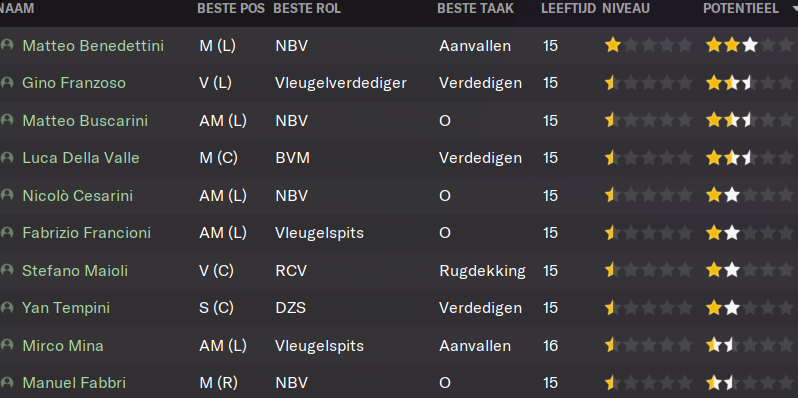Sort by the BESTE ROL column header

[307, 9]
